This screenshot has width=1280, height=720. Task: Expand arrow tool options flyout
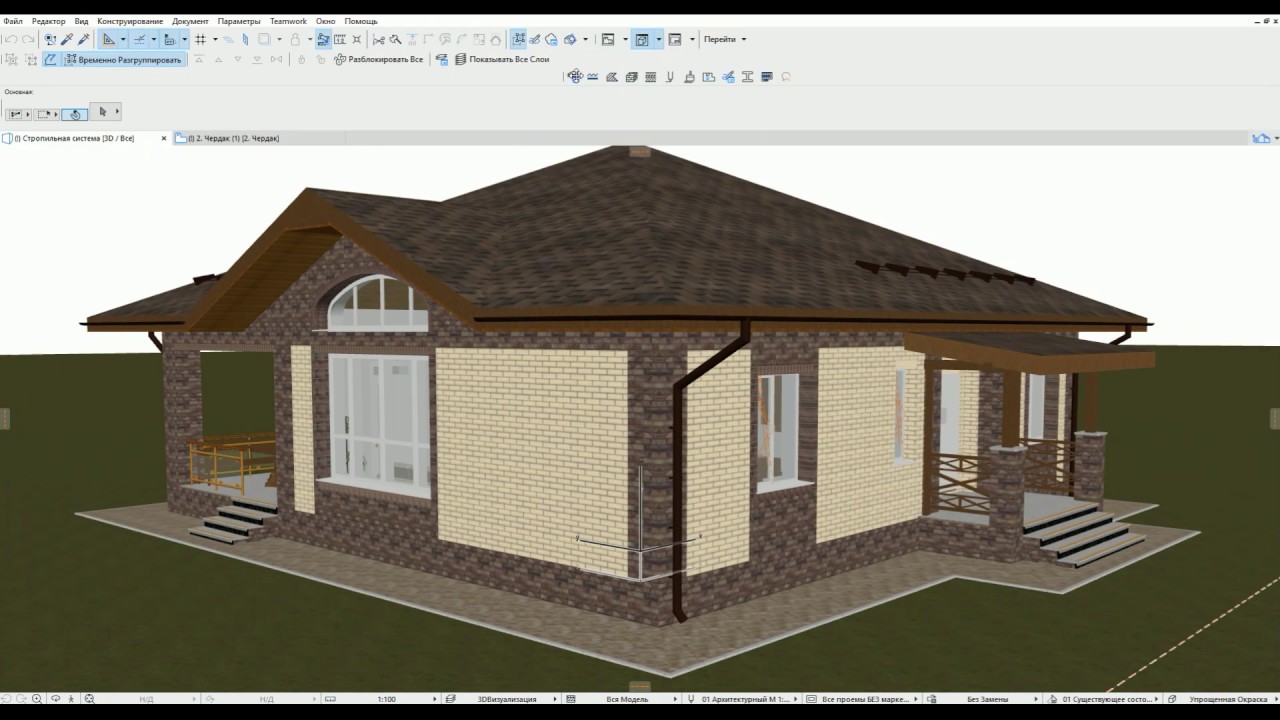117,112
